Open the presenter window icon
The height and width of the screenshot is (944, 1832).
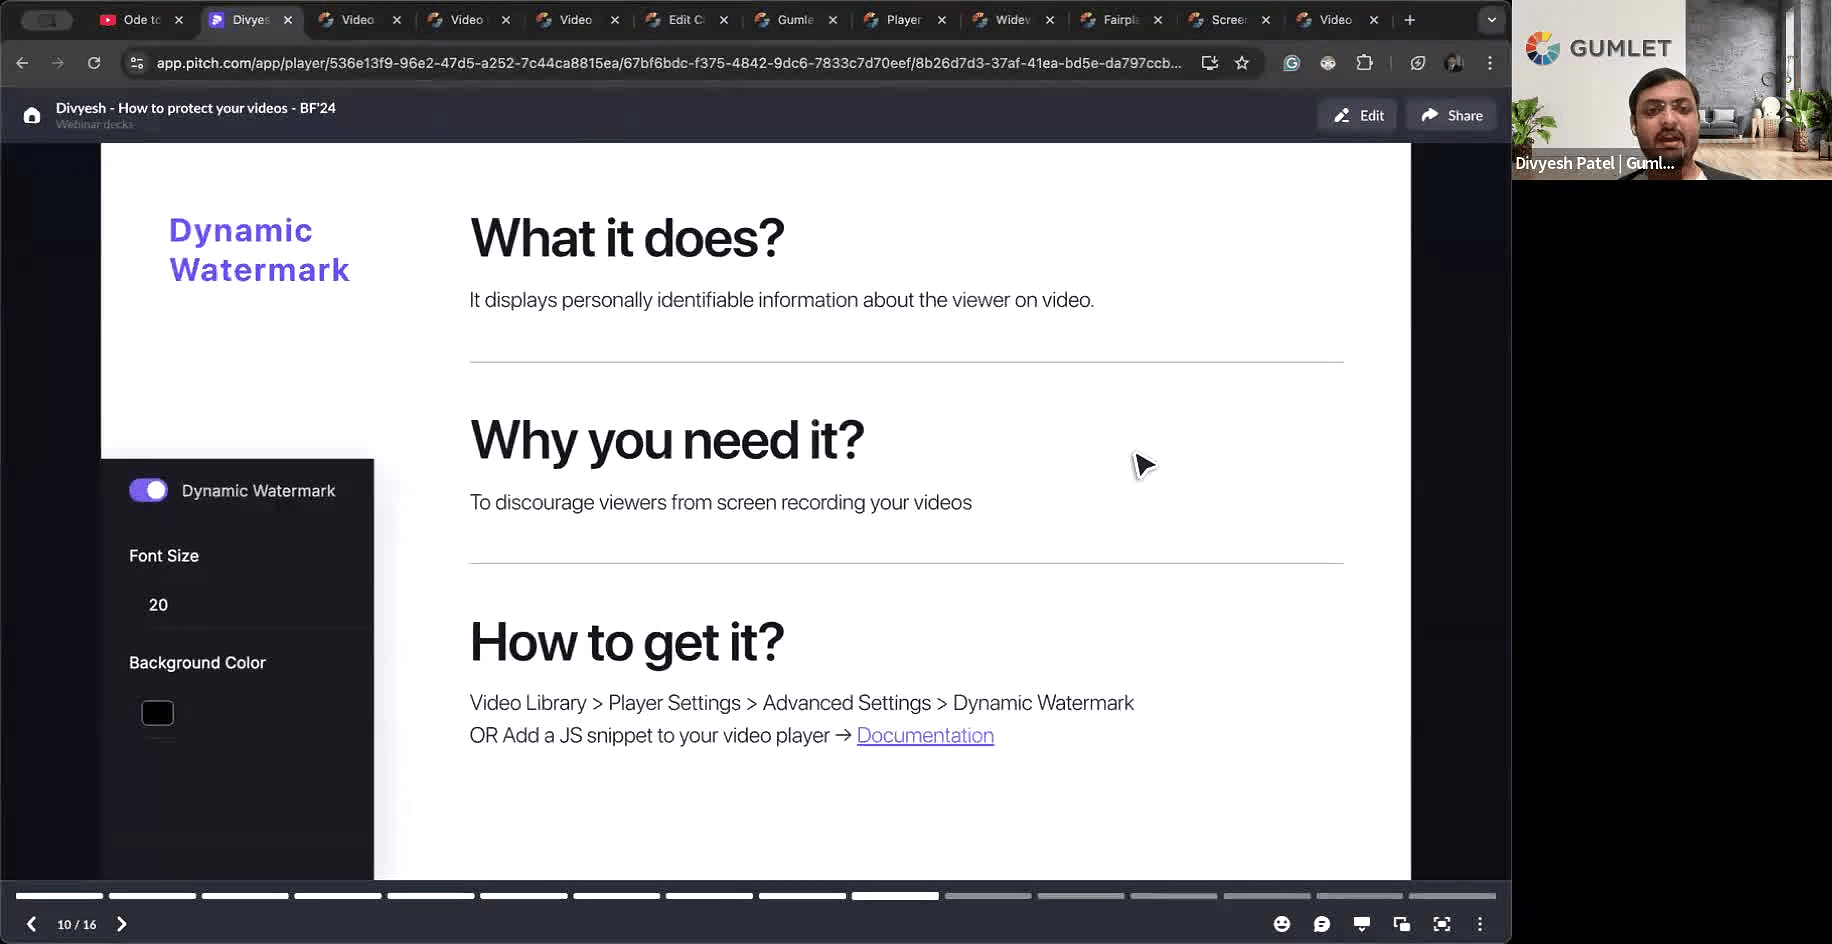(x=1402, y=924)
